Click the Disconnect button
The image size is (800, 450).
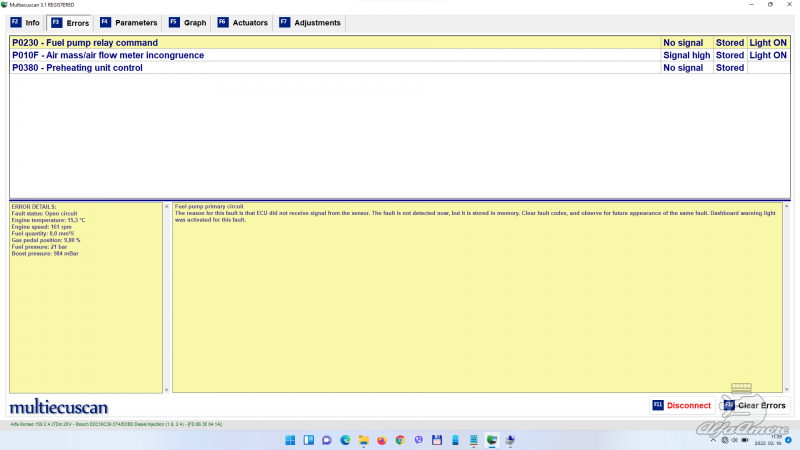coord(682,406)
